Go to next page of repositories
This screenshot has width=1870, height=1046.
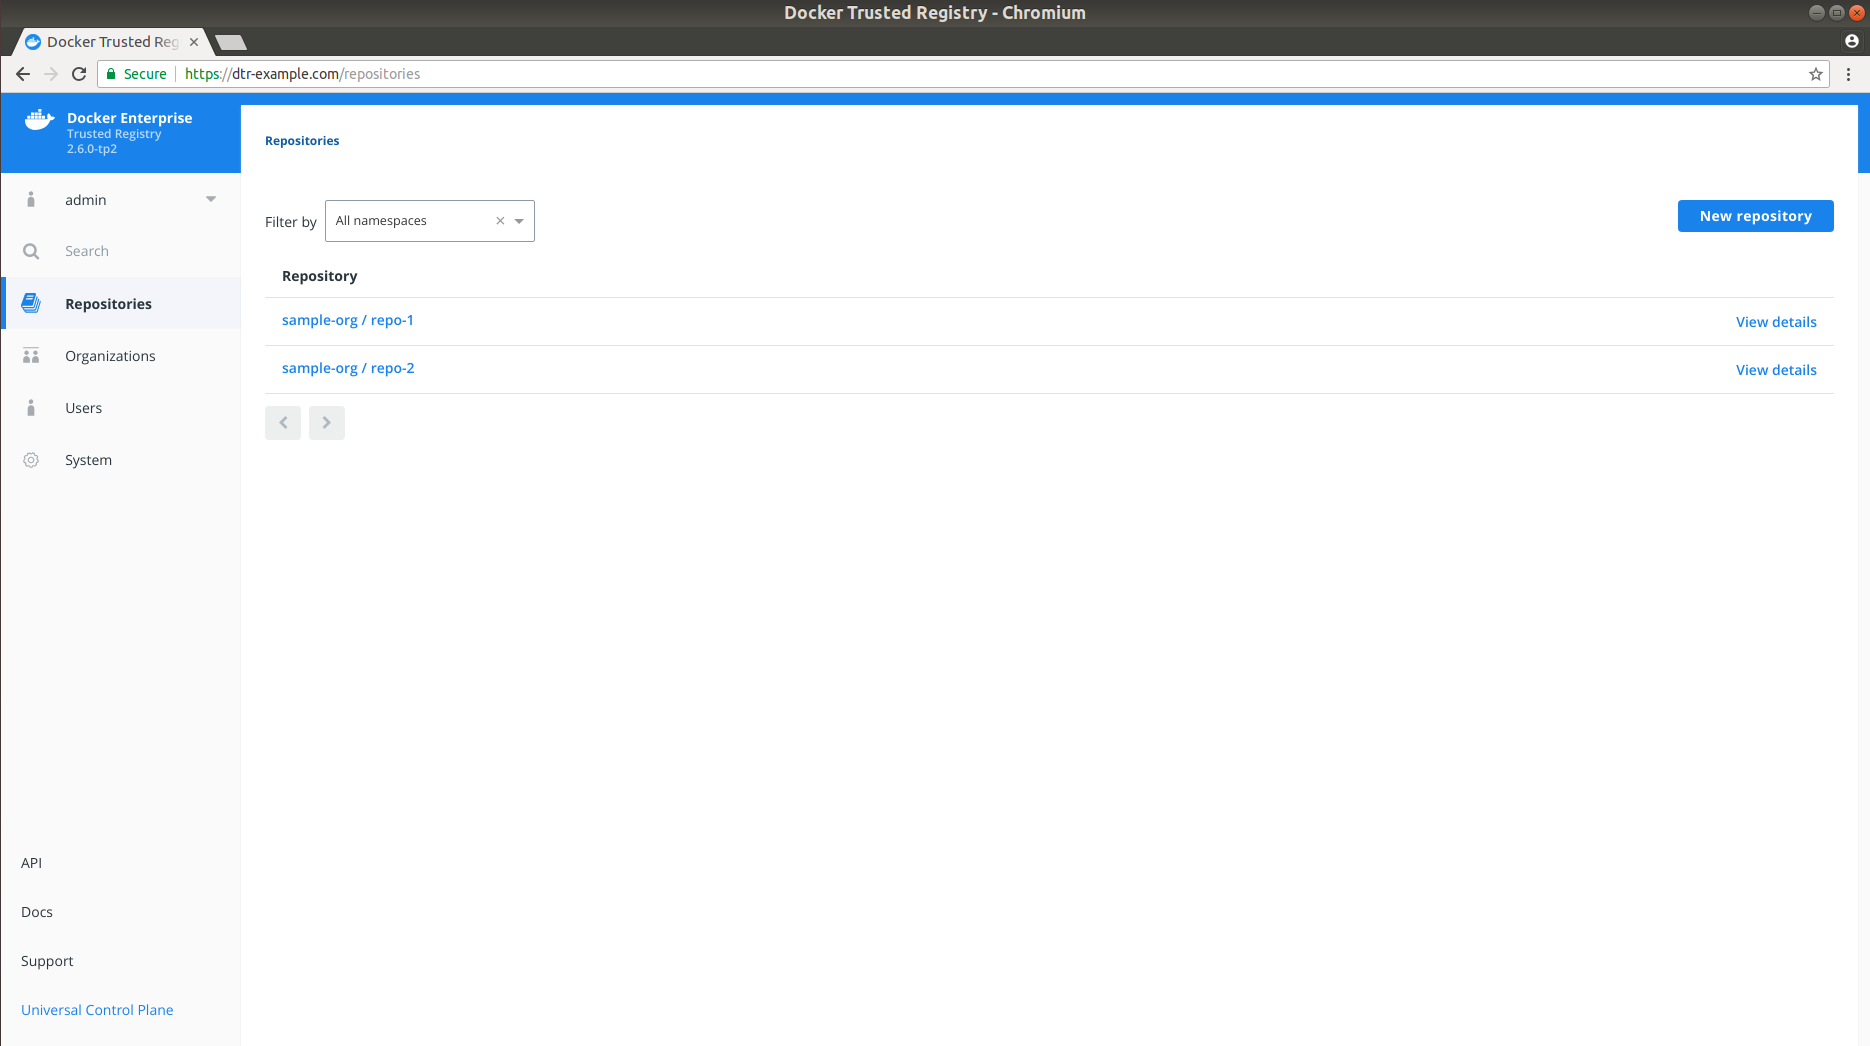326,423
